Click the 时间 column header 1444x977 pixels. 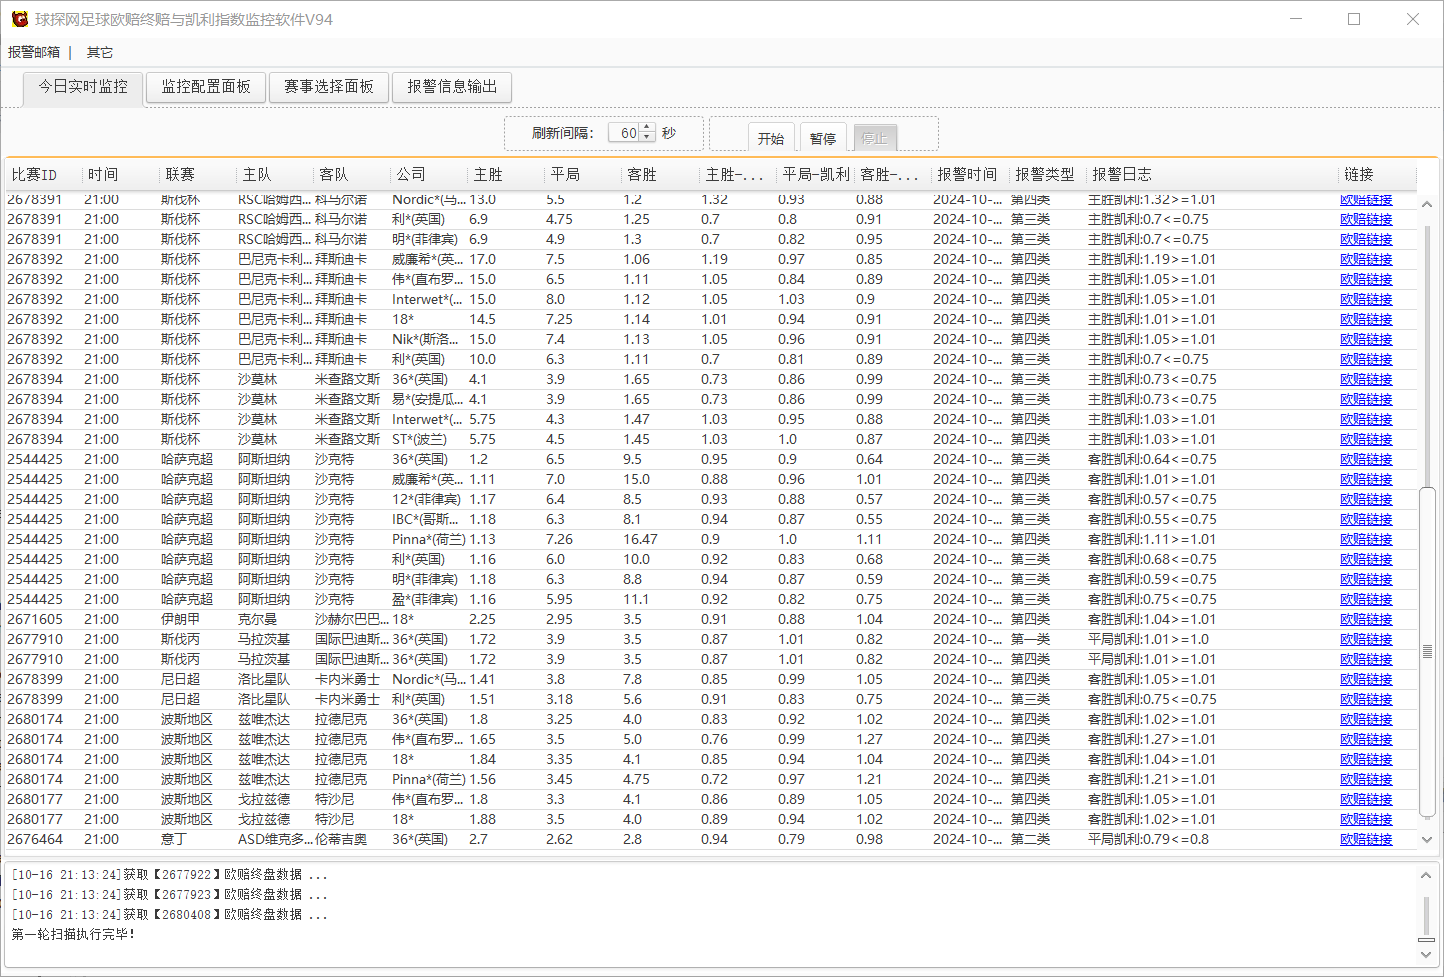120,175
